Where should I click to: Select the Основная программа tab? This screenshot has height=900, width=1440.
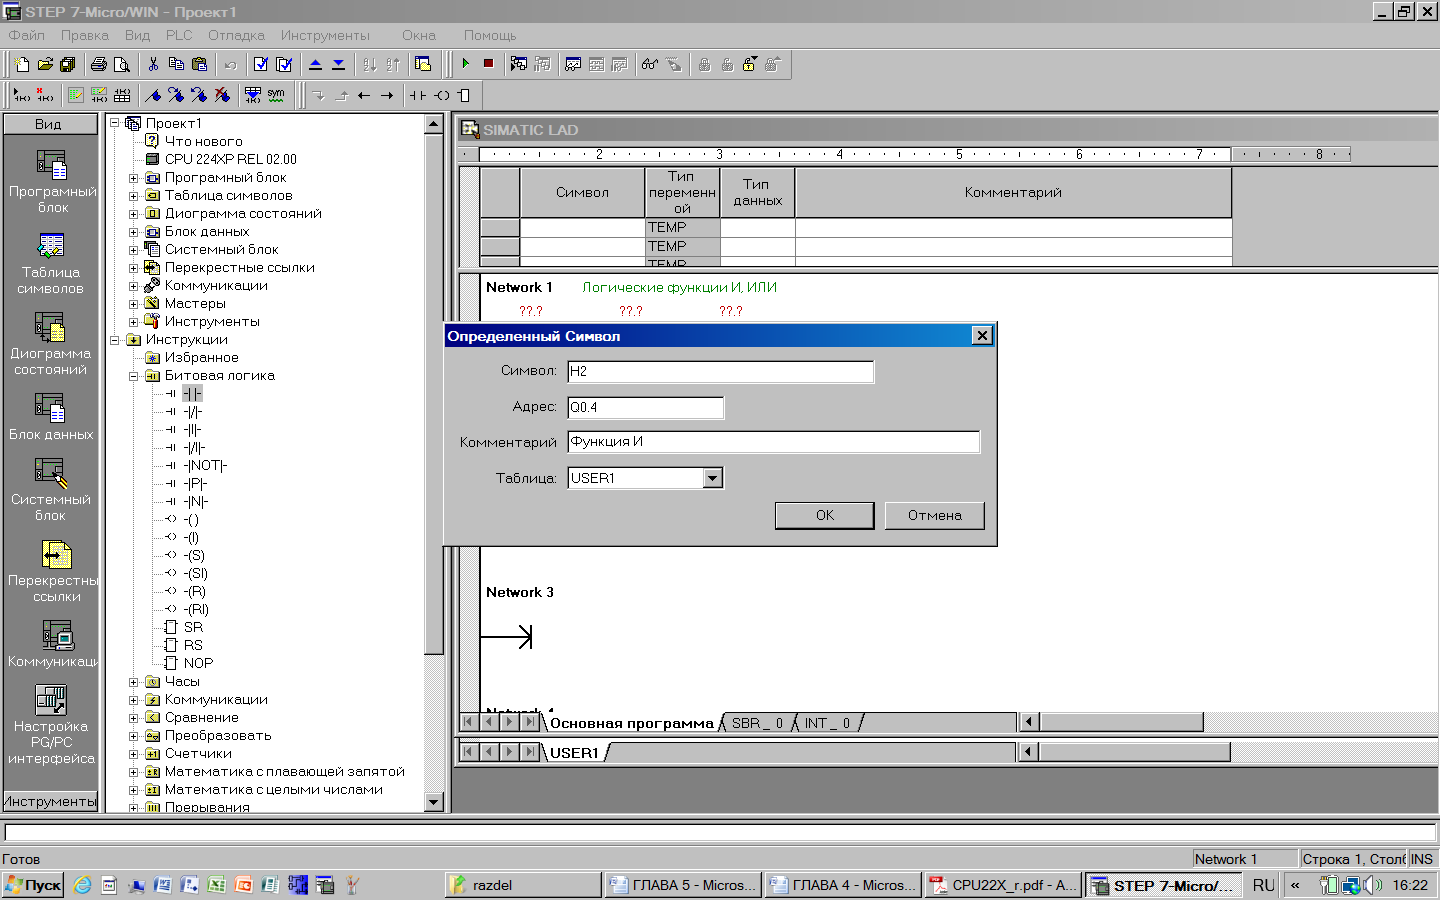tap(632, 723)
